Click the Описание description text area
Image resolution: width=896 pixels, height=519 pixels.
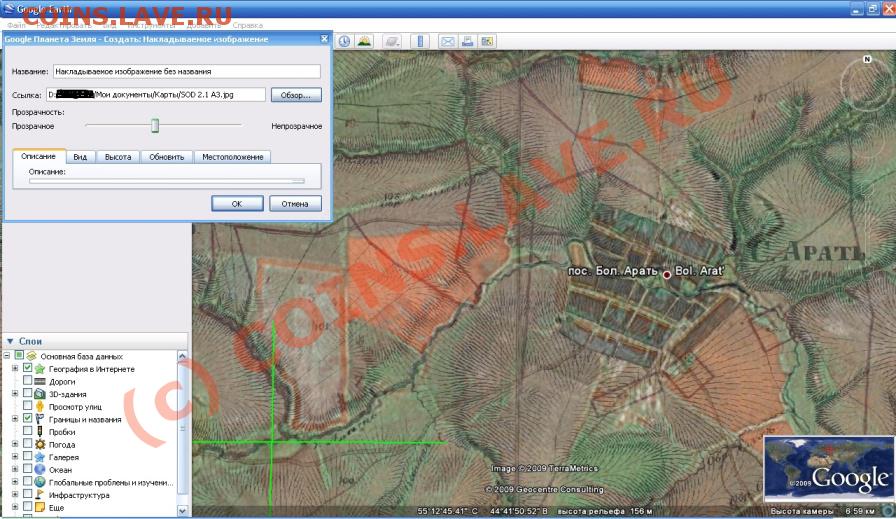(167, 181)
